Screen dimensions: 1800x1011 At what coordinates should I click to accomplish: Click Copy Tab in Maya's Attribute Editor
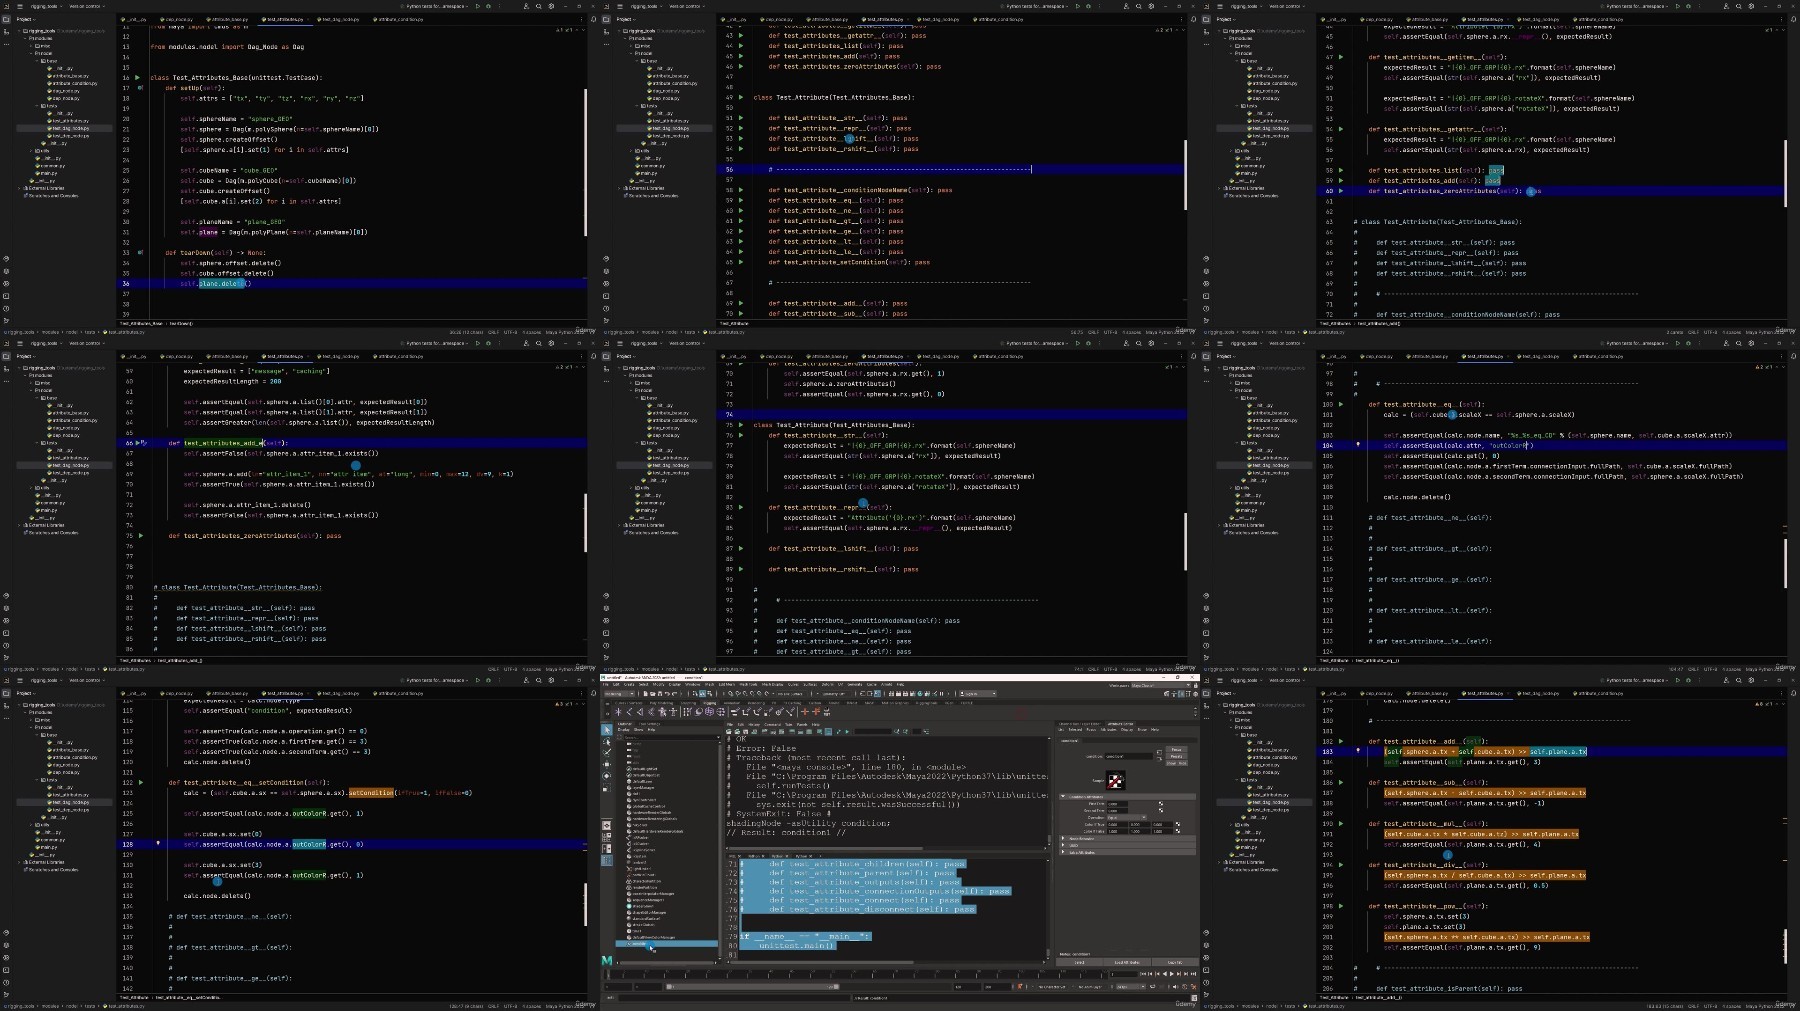(x=1175, y=962)
